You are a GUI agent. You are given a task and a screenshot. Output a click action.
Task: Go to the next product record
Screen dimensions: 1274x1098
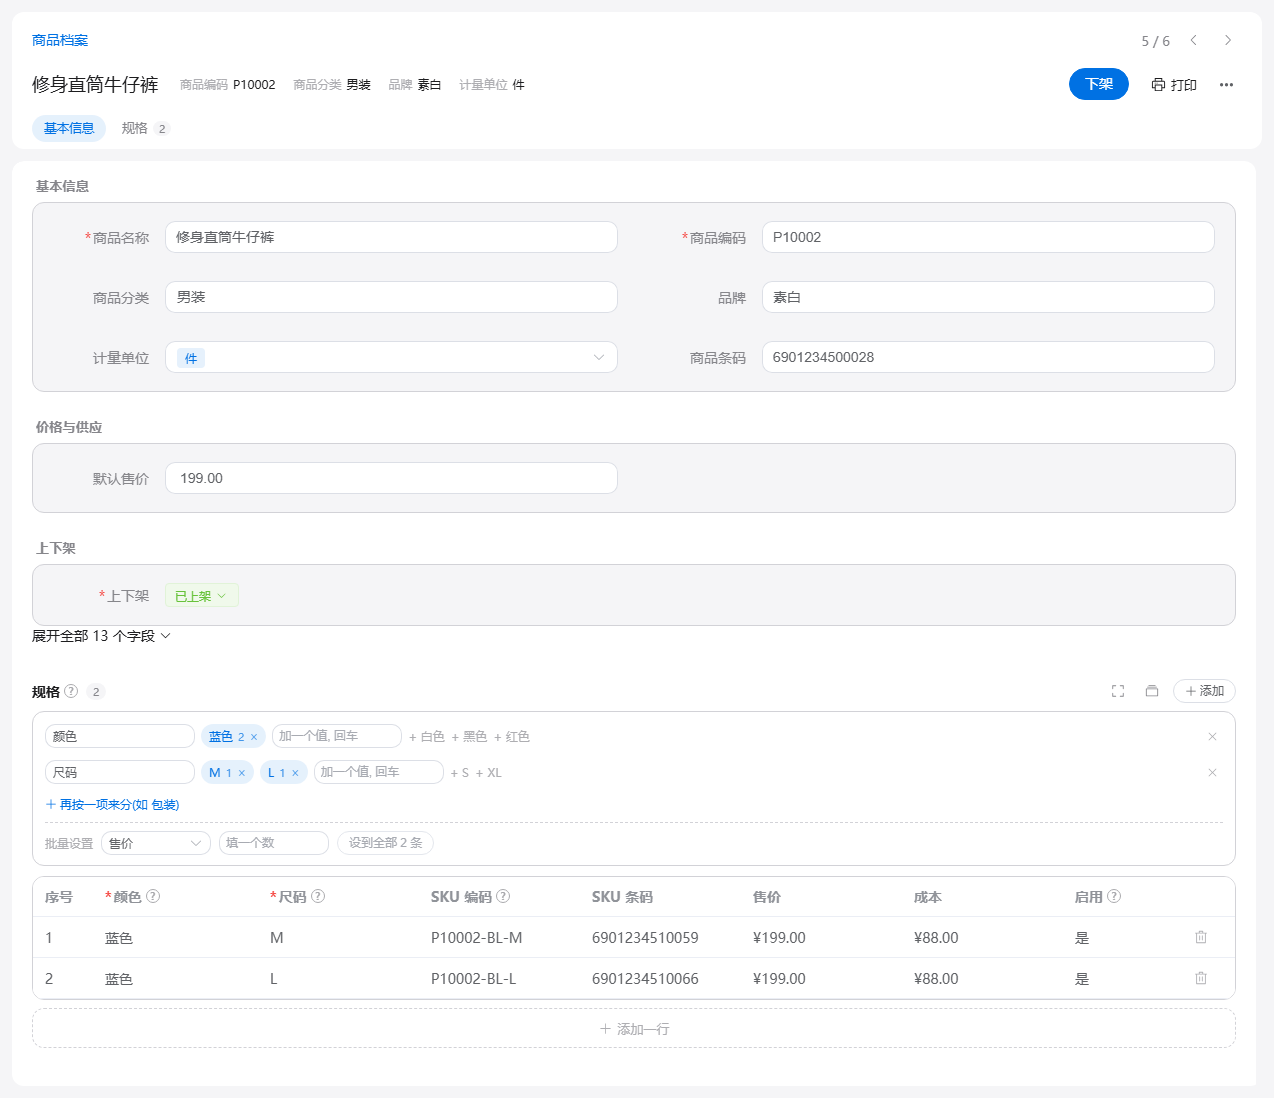1228,40
